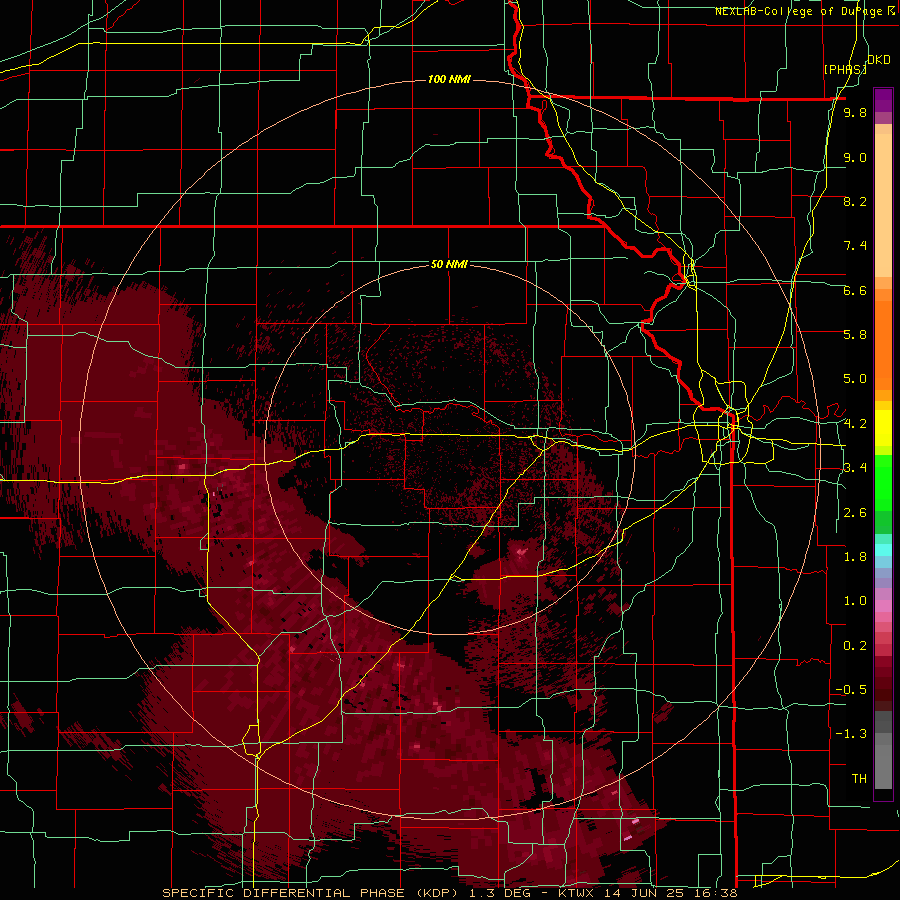Click the 1.8 scale value
The image size is (900, 900).
[x=855, y=557]
